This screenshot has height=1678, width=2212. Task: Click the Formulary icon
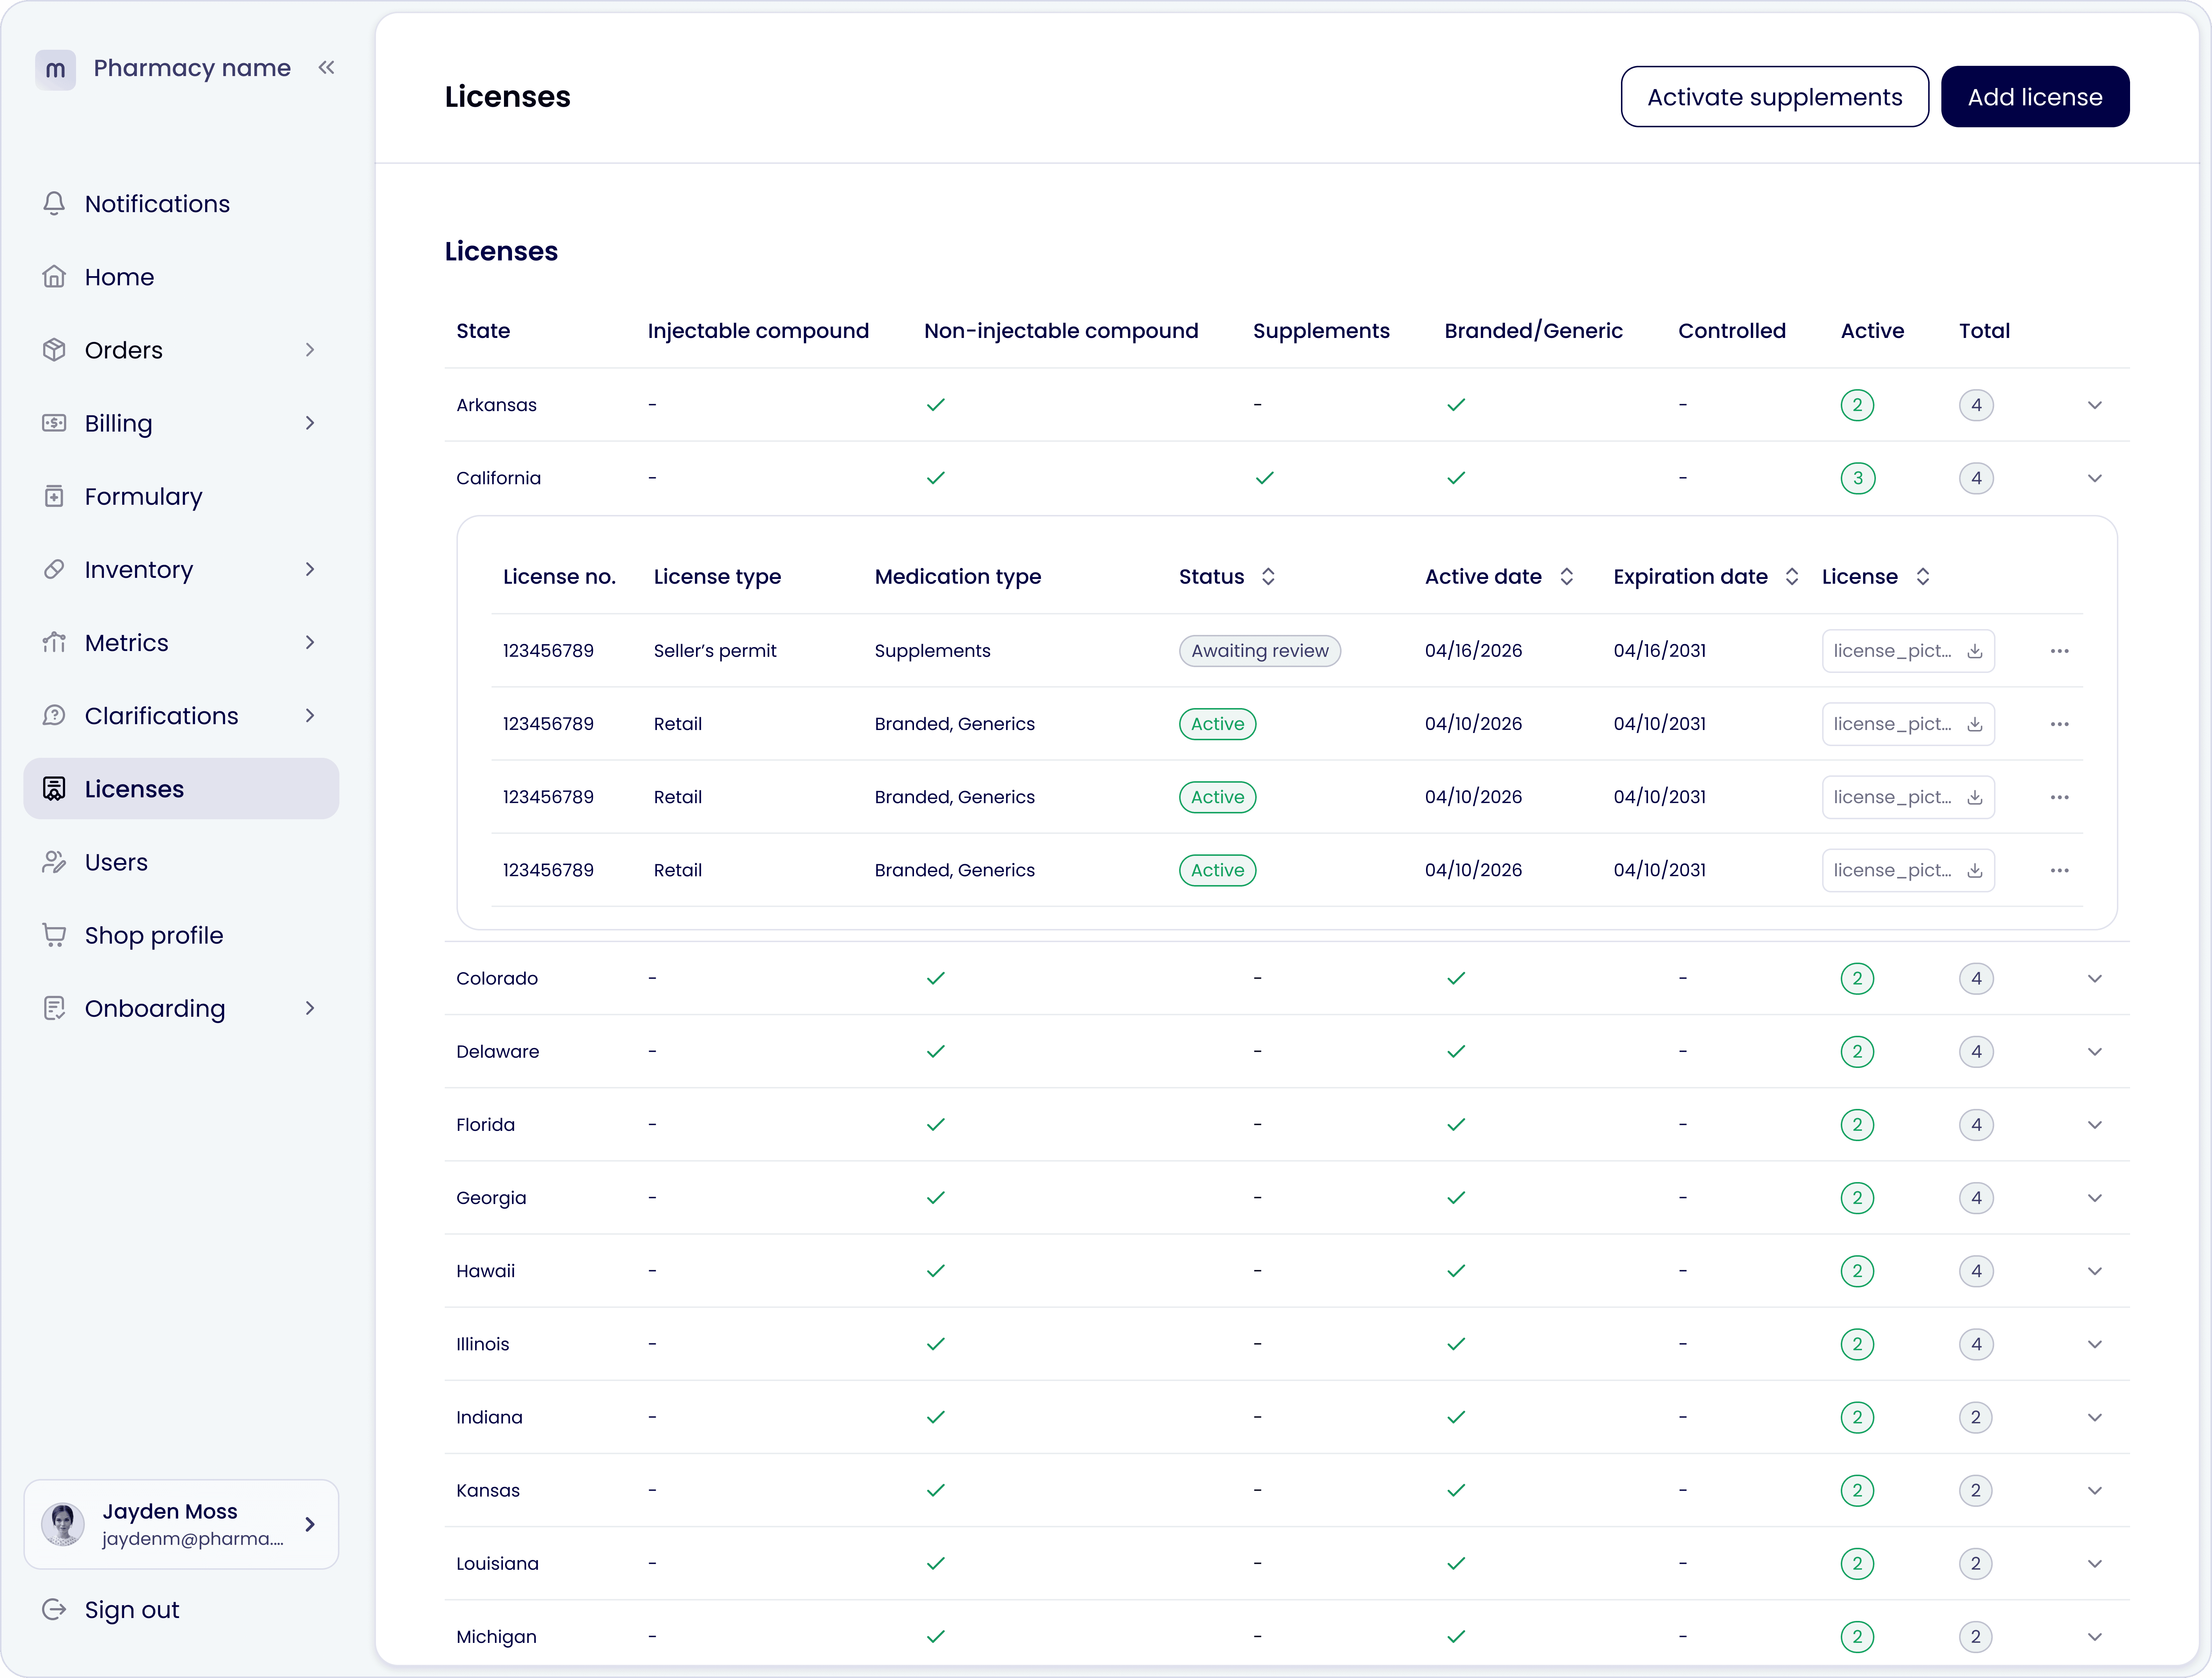(x=54, y=496)
